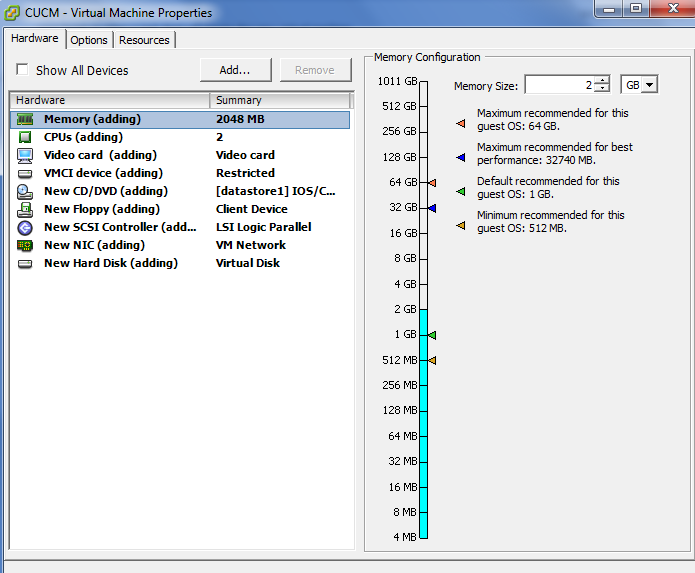Click the Memory device icon in hardware list

25,119
